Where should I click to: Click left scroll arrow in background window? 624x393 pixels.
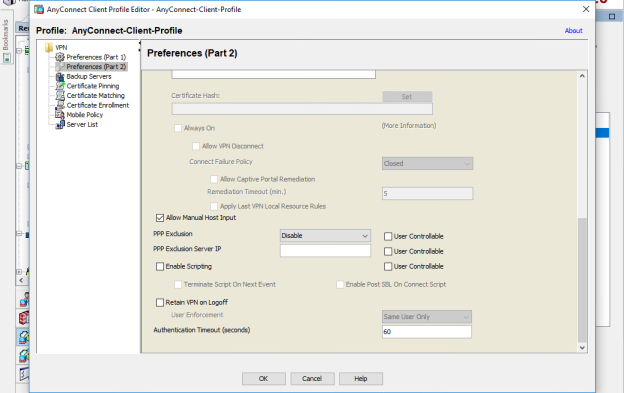(21, 280)
